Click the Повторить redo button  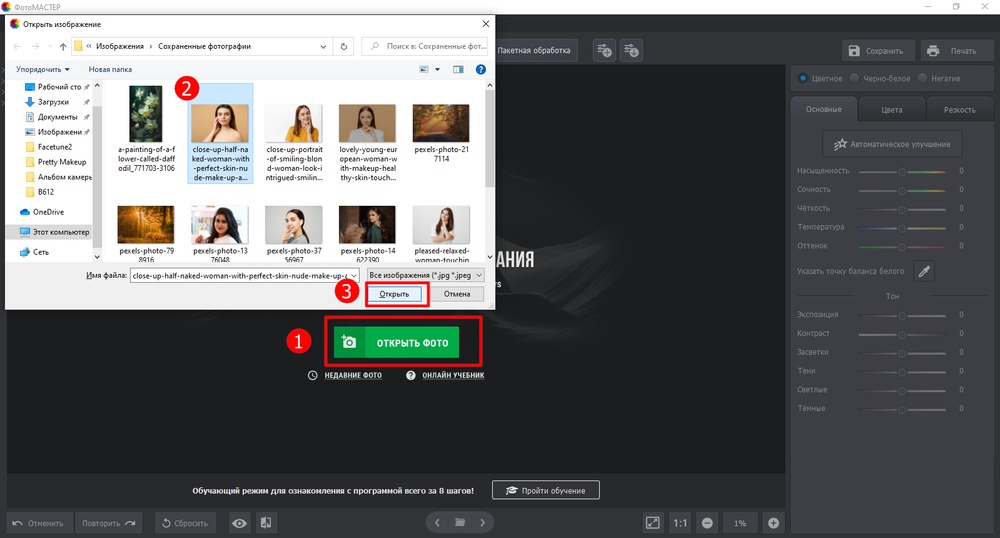(108, 523)
